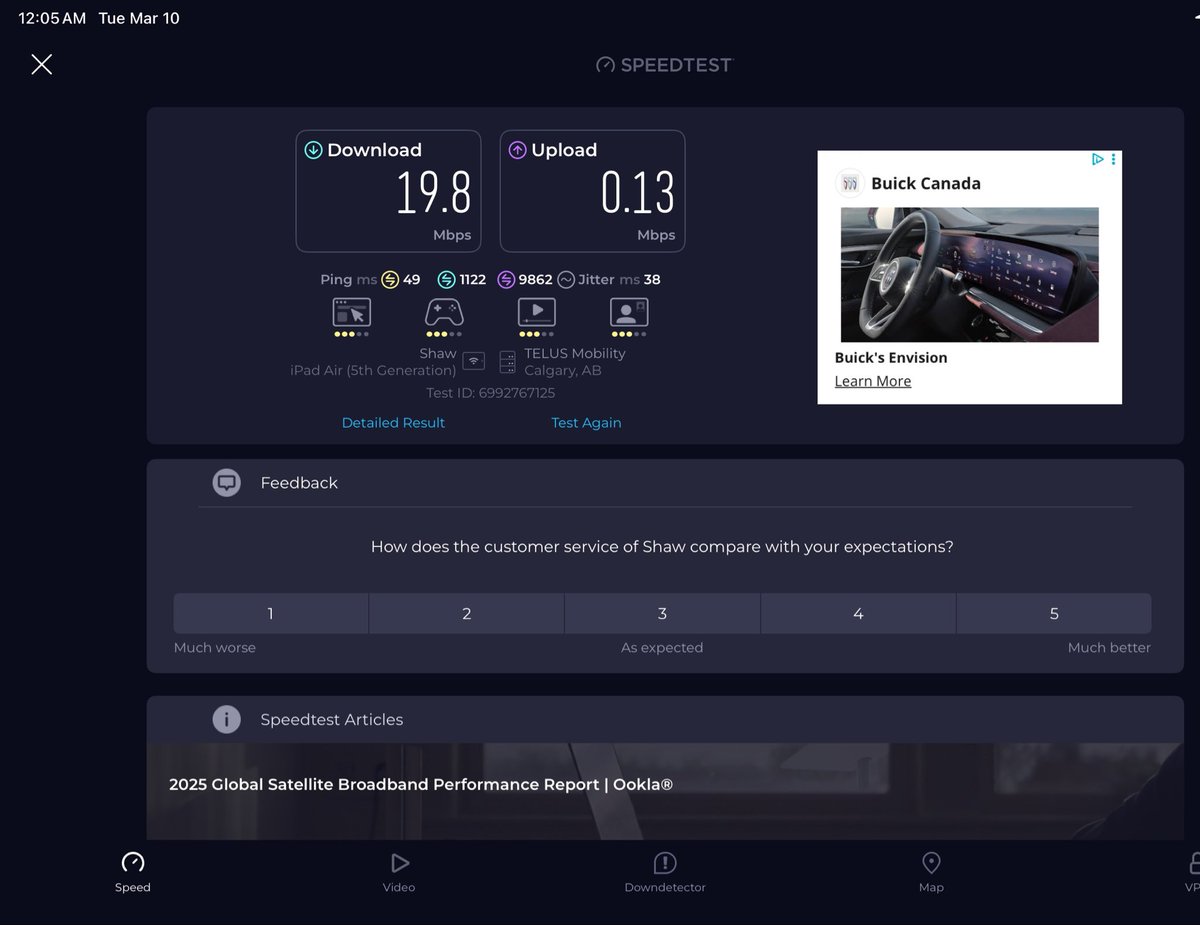Tap the upload arrow icon
The width and height of the screenshot is (1200, 925).
(x=517, y=150)
